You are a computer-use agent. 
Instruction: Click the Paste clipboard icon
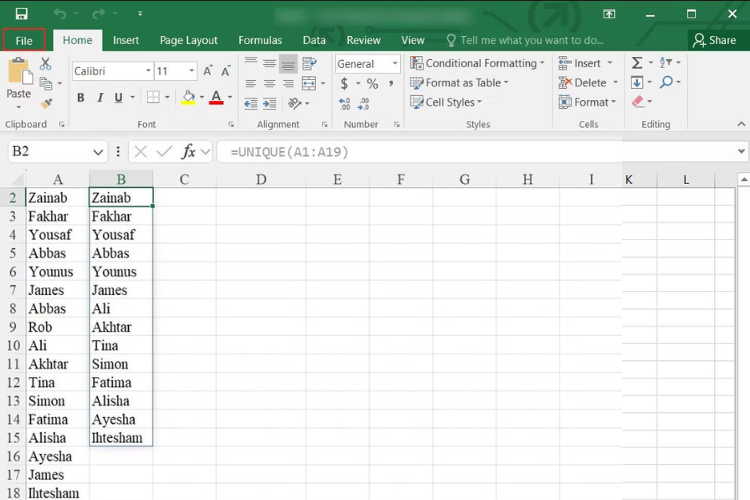19,71
